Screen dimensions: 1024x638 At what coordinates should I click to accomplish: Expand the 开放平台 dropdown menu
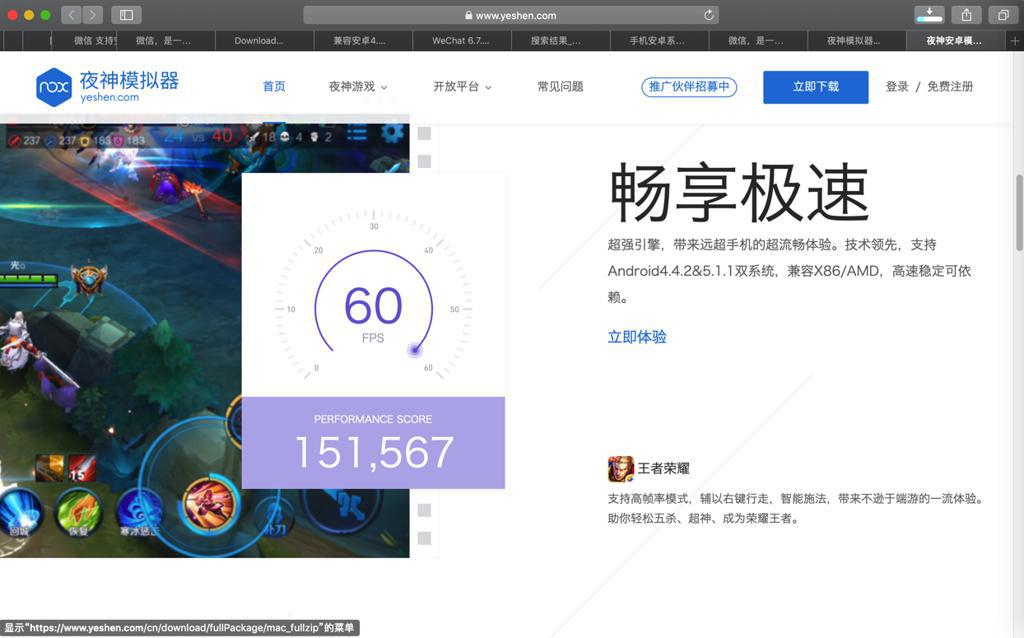(x=462, y=86)
